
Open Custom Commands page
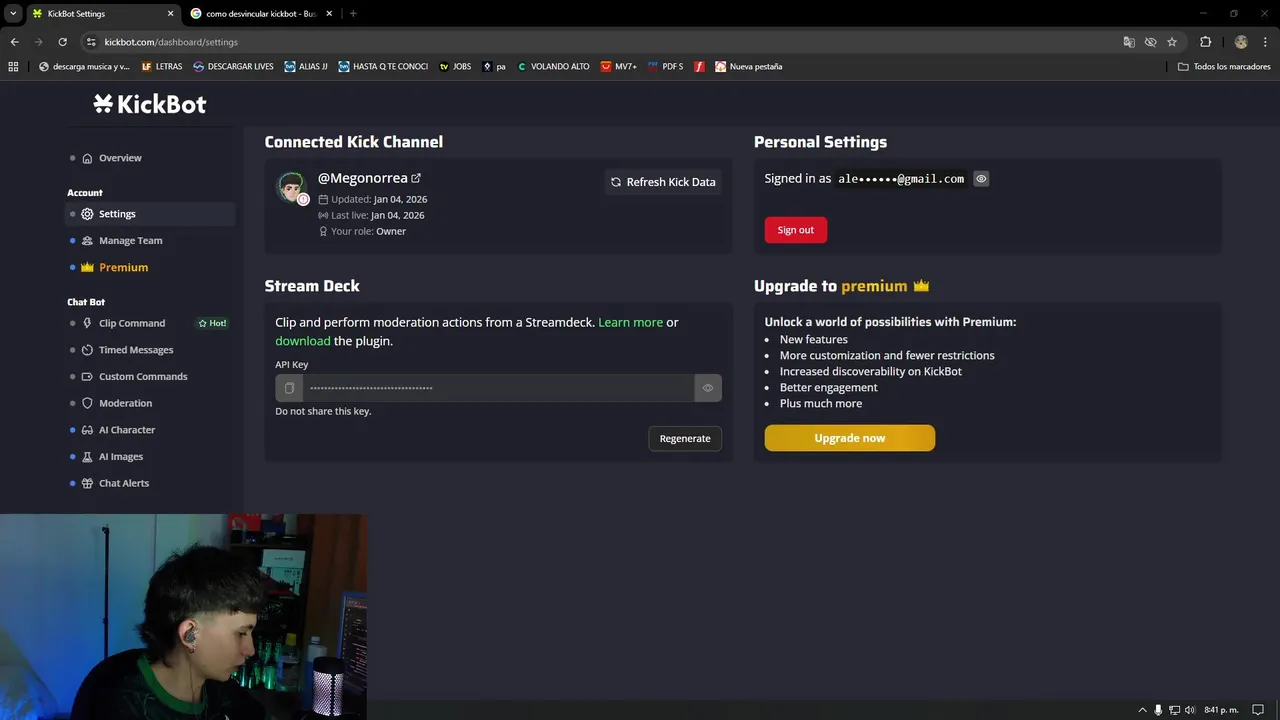[x=143, y=377]
